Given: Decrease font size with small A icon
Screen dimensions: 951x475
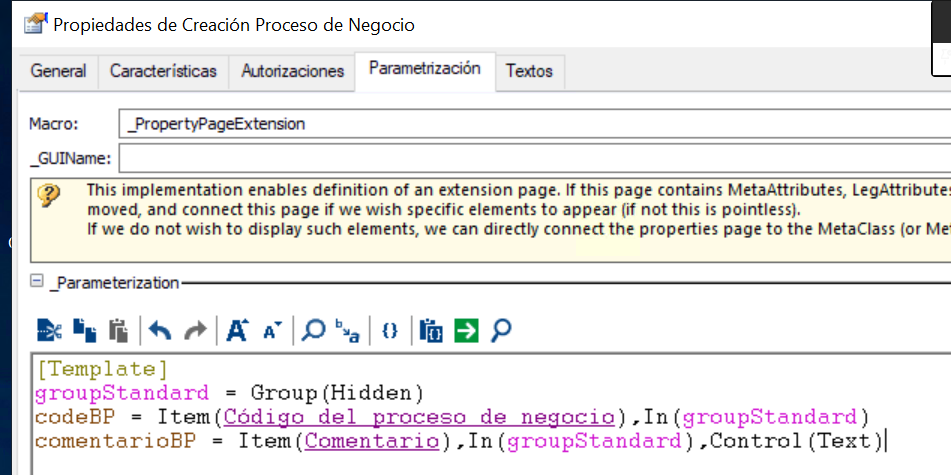Looking at the screenshot, I should pos(272,331).
